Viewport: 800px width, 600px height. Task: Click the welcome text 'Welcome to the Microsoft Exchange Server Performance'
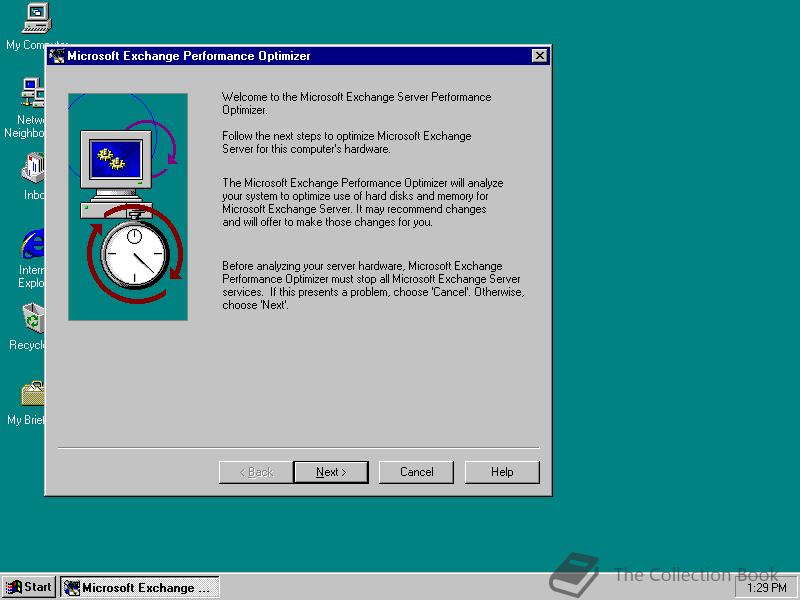pyautogui.click(x=357, y=97)
